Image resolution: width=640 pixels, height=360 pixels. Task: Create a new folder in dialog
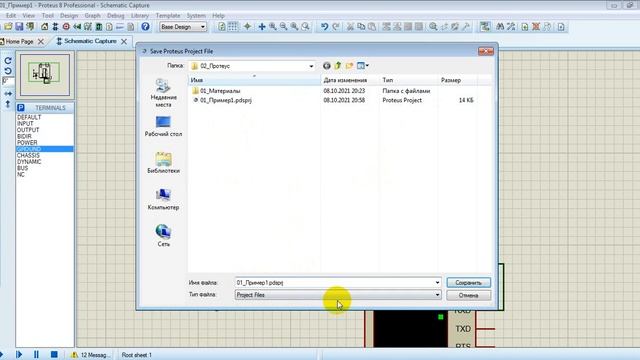[349, 66]
